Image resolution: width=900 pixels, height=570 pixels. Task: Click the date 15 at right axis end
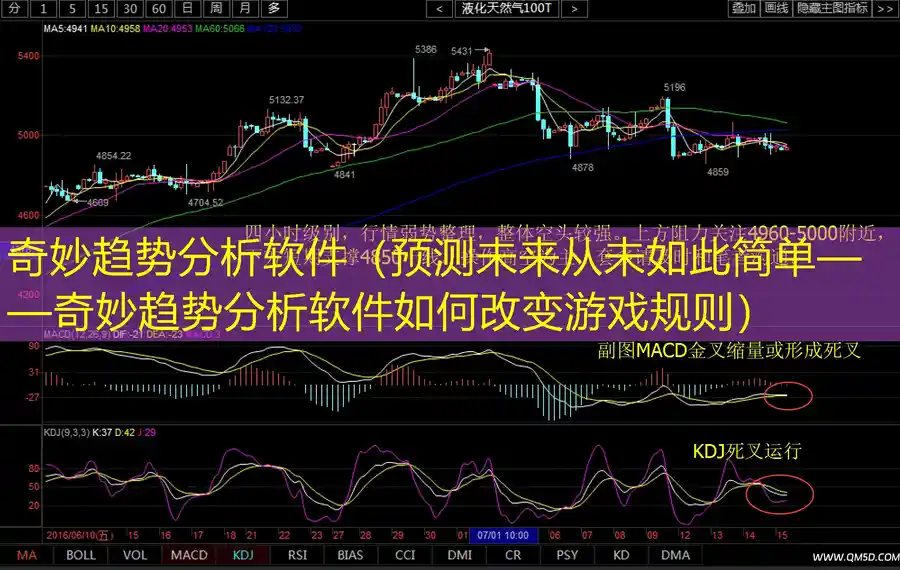click(782, 535)
